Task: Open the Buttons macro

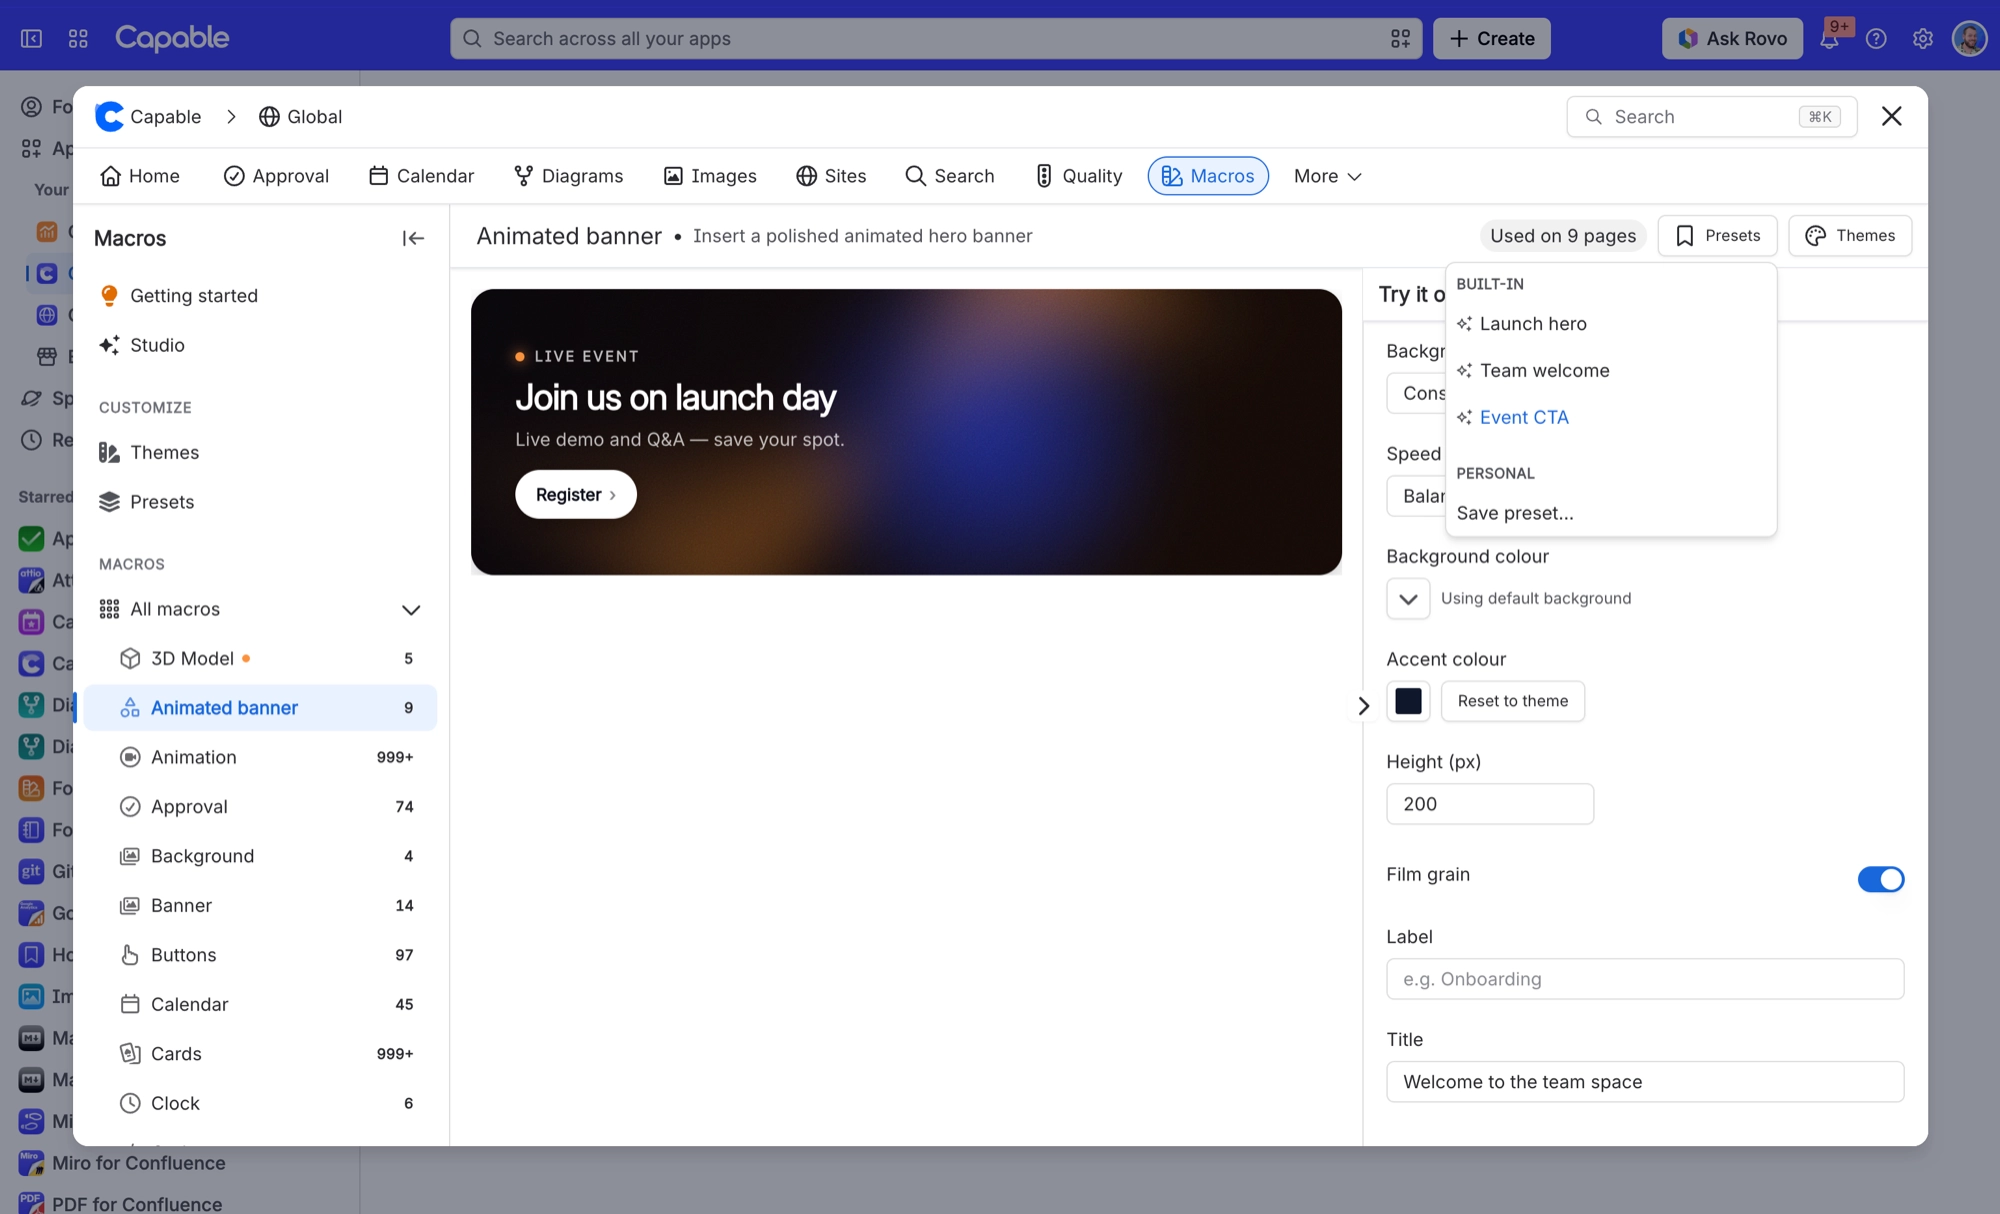Action: coord(260,955)
